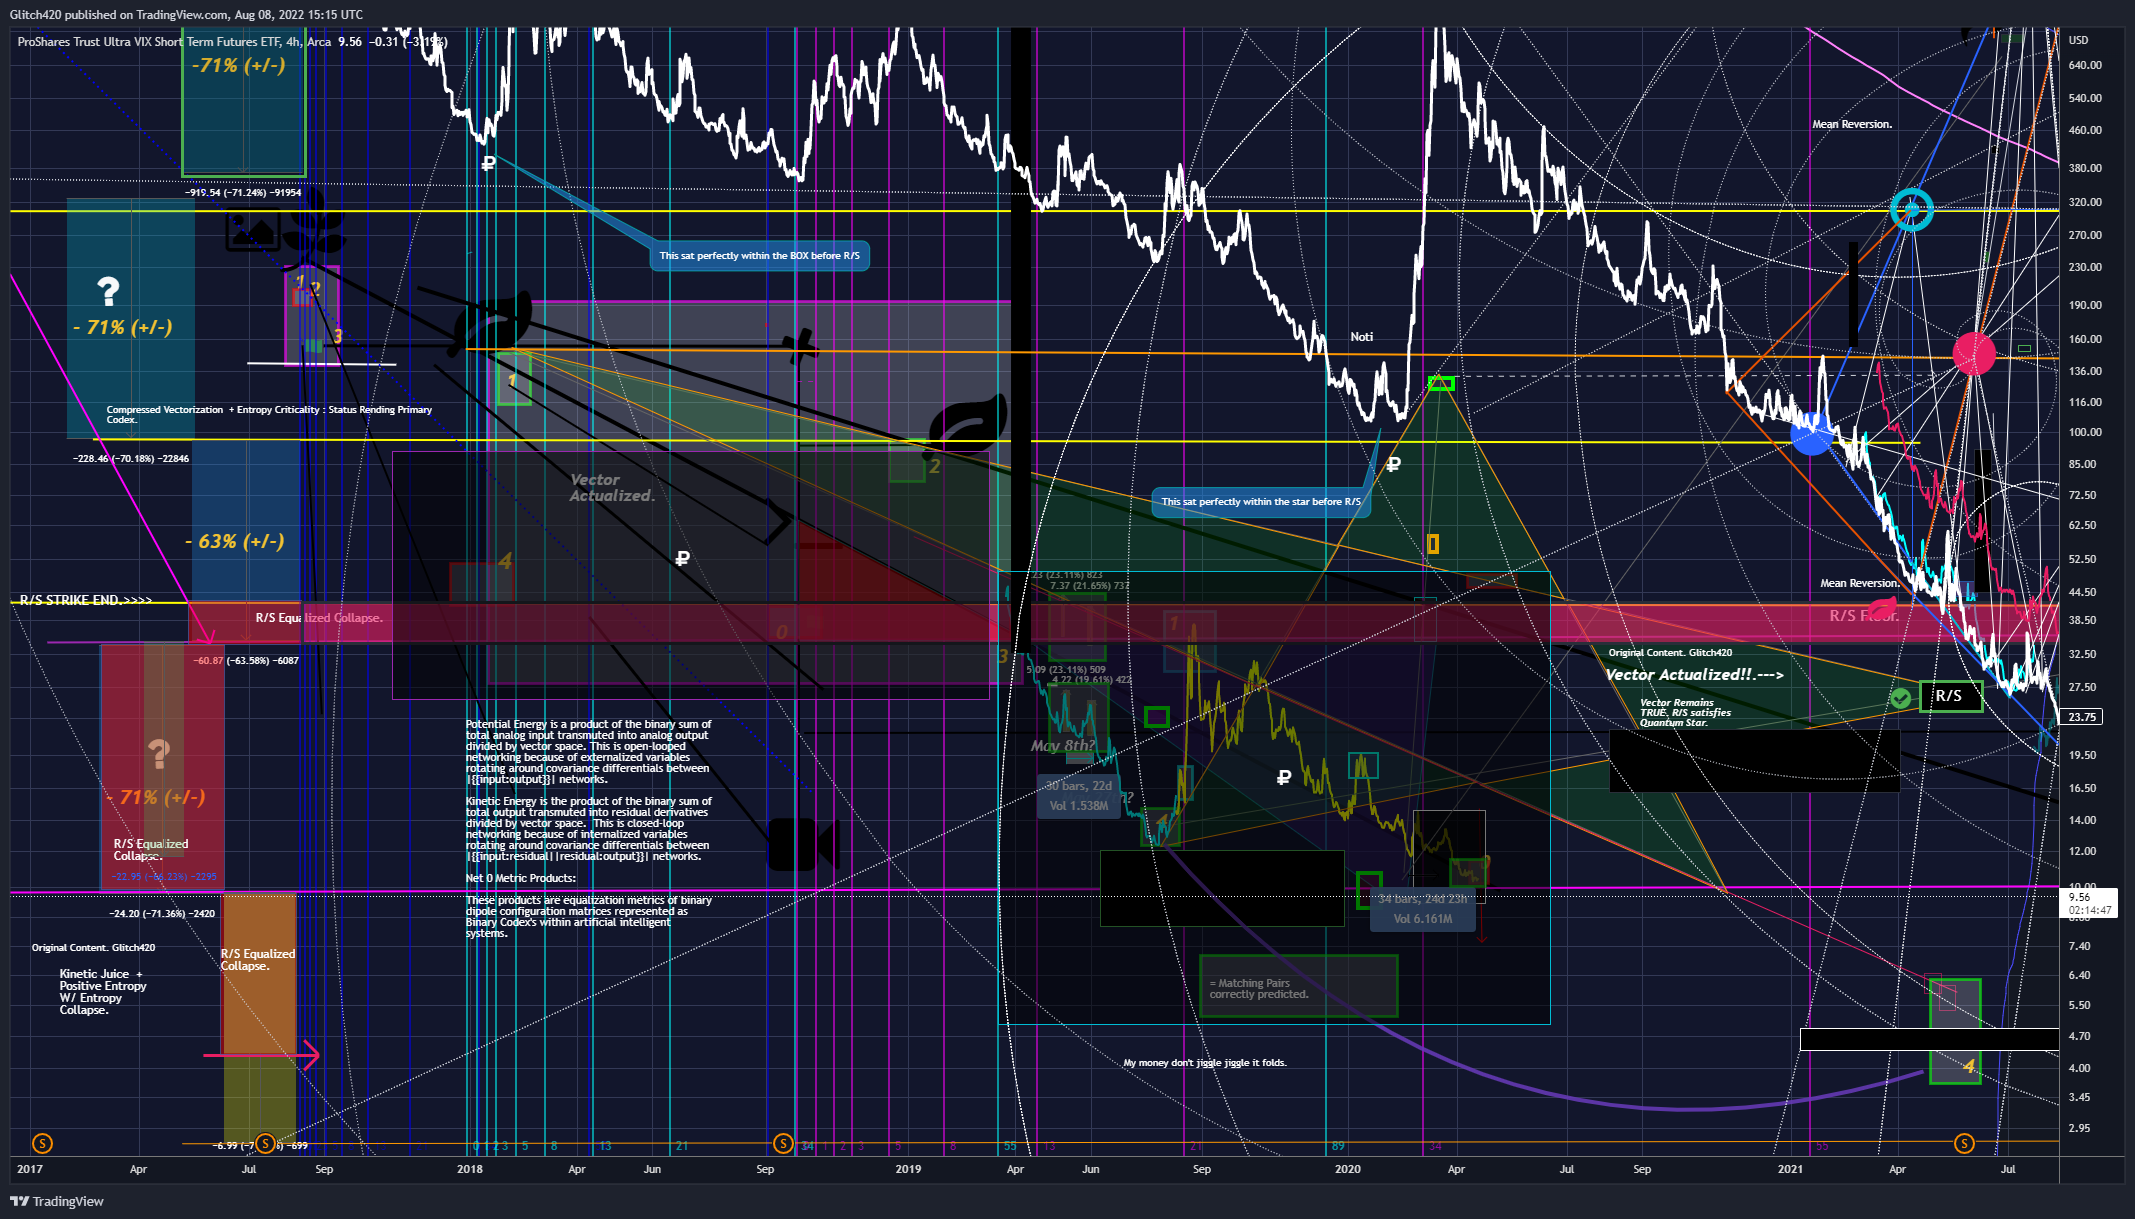Click the black cross icon on orange line
This screenshot has width=2135, height=1219.
point(801,349)
